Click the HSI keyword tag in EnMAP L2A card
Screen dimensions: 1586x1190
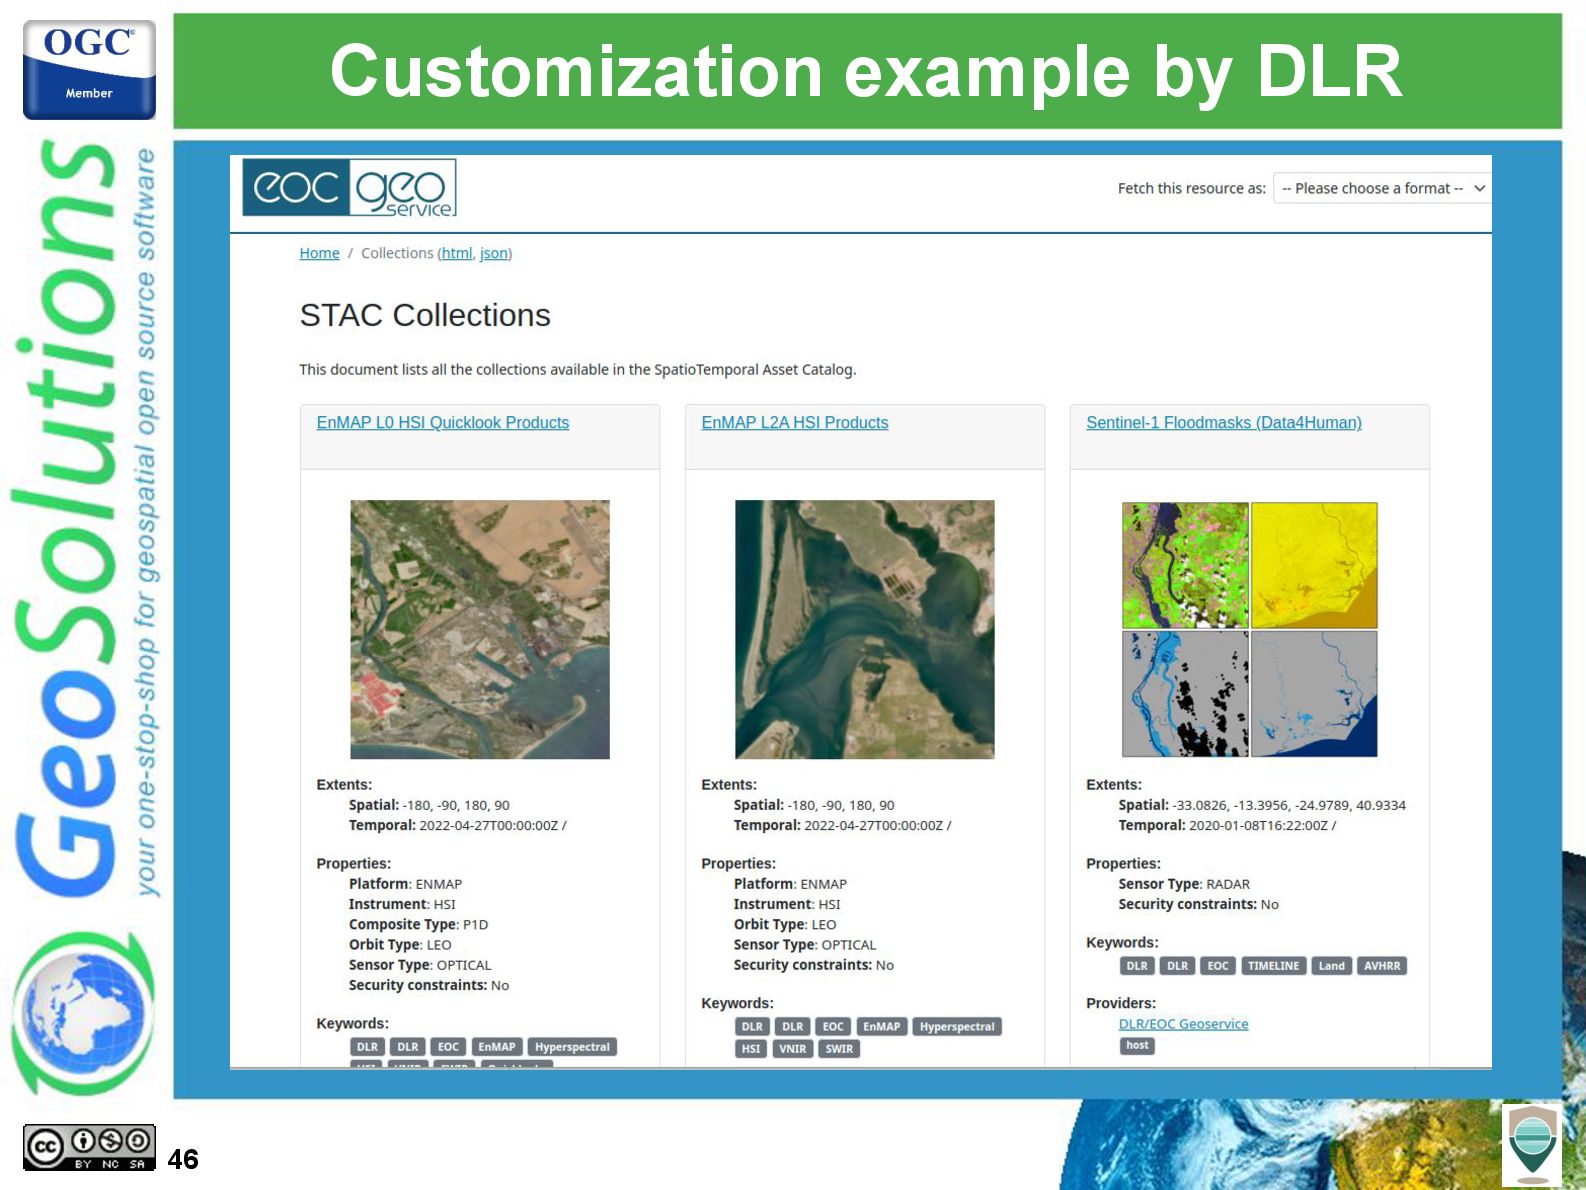751,1049
